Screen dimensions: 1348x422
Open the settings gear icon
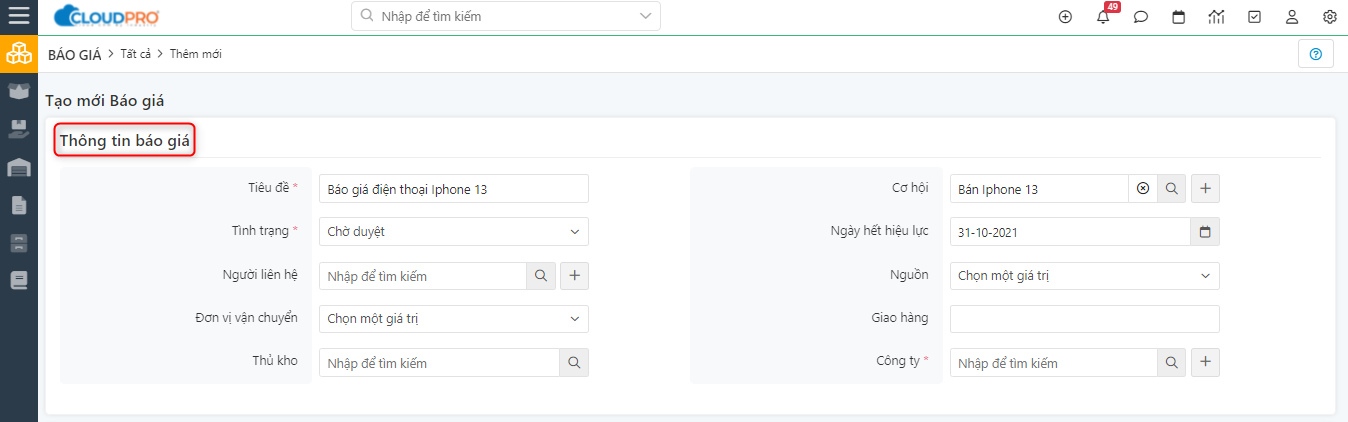click(x=1330, y=17)
